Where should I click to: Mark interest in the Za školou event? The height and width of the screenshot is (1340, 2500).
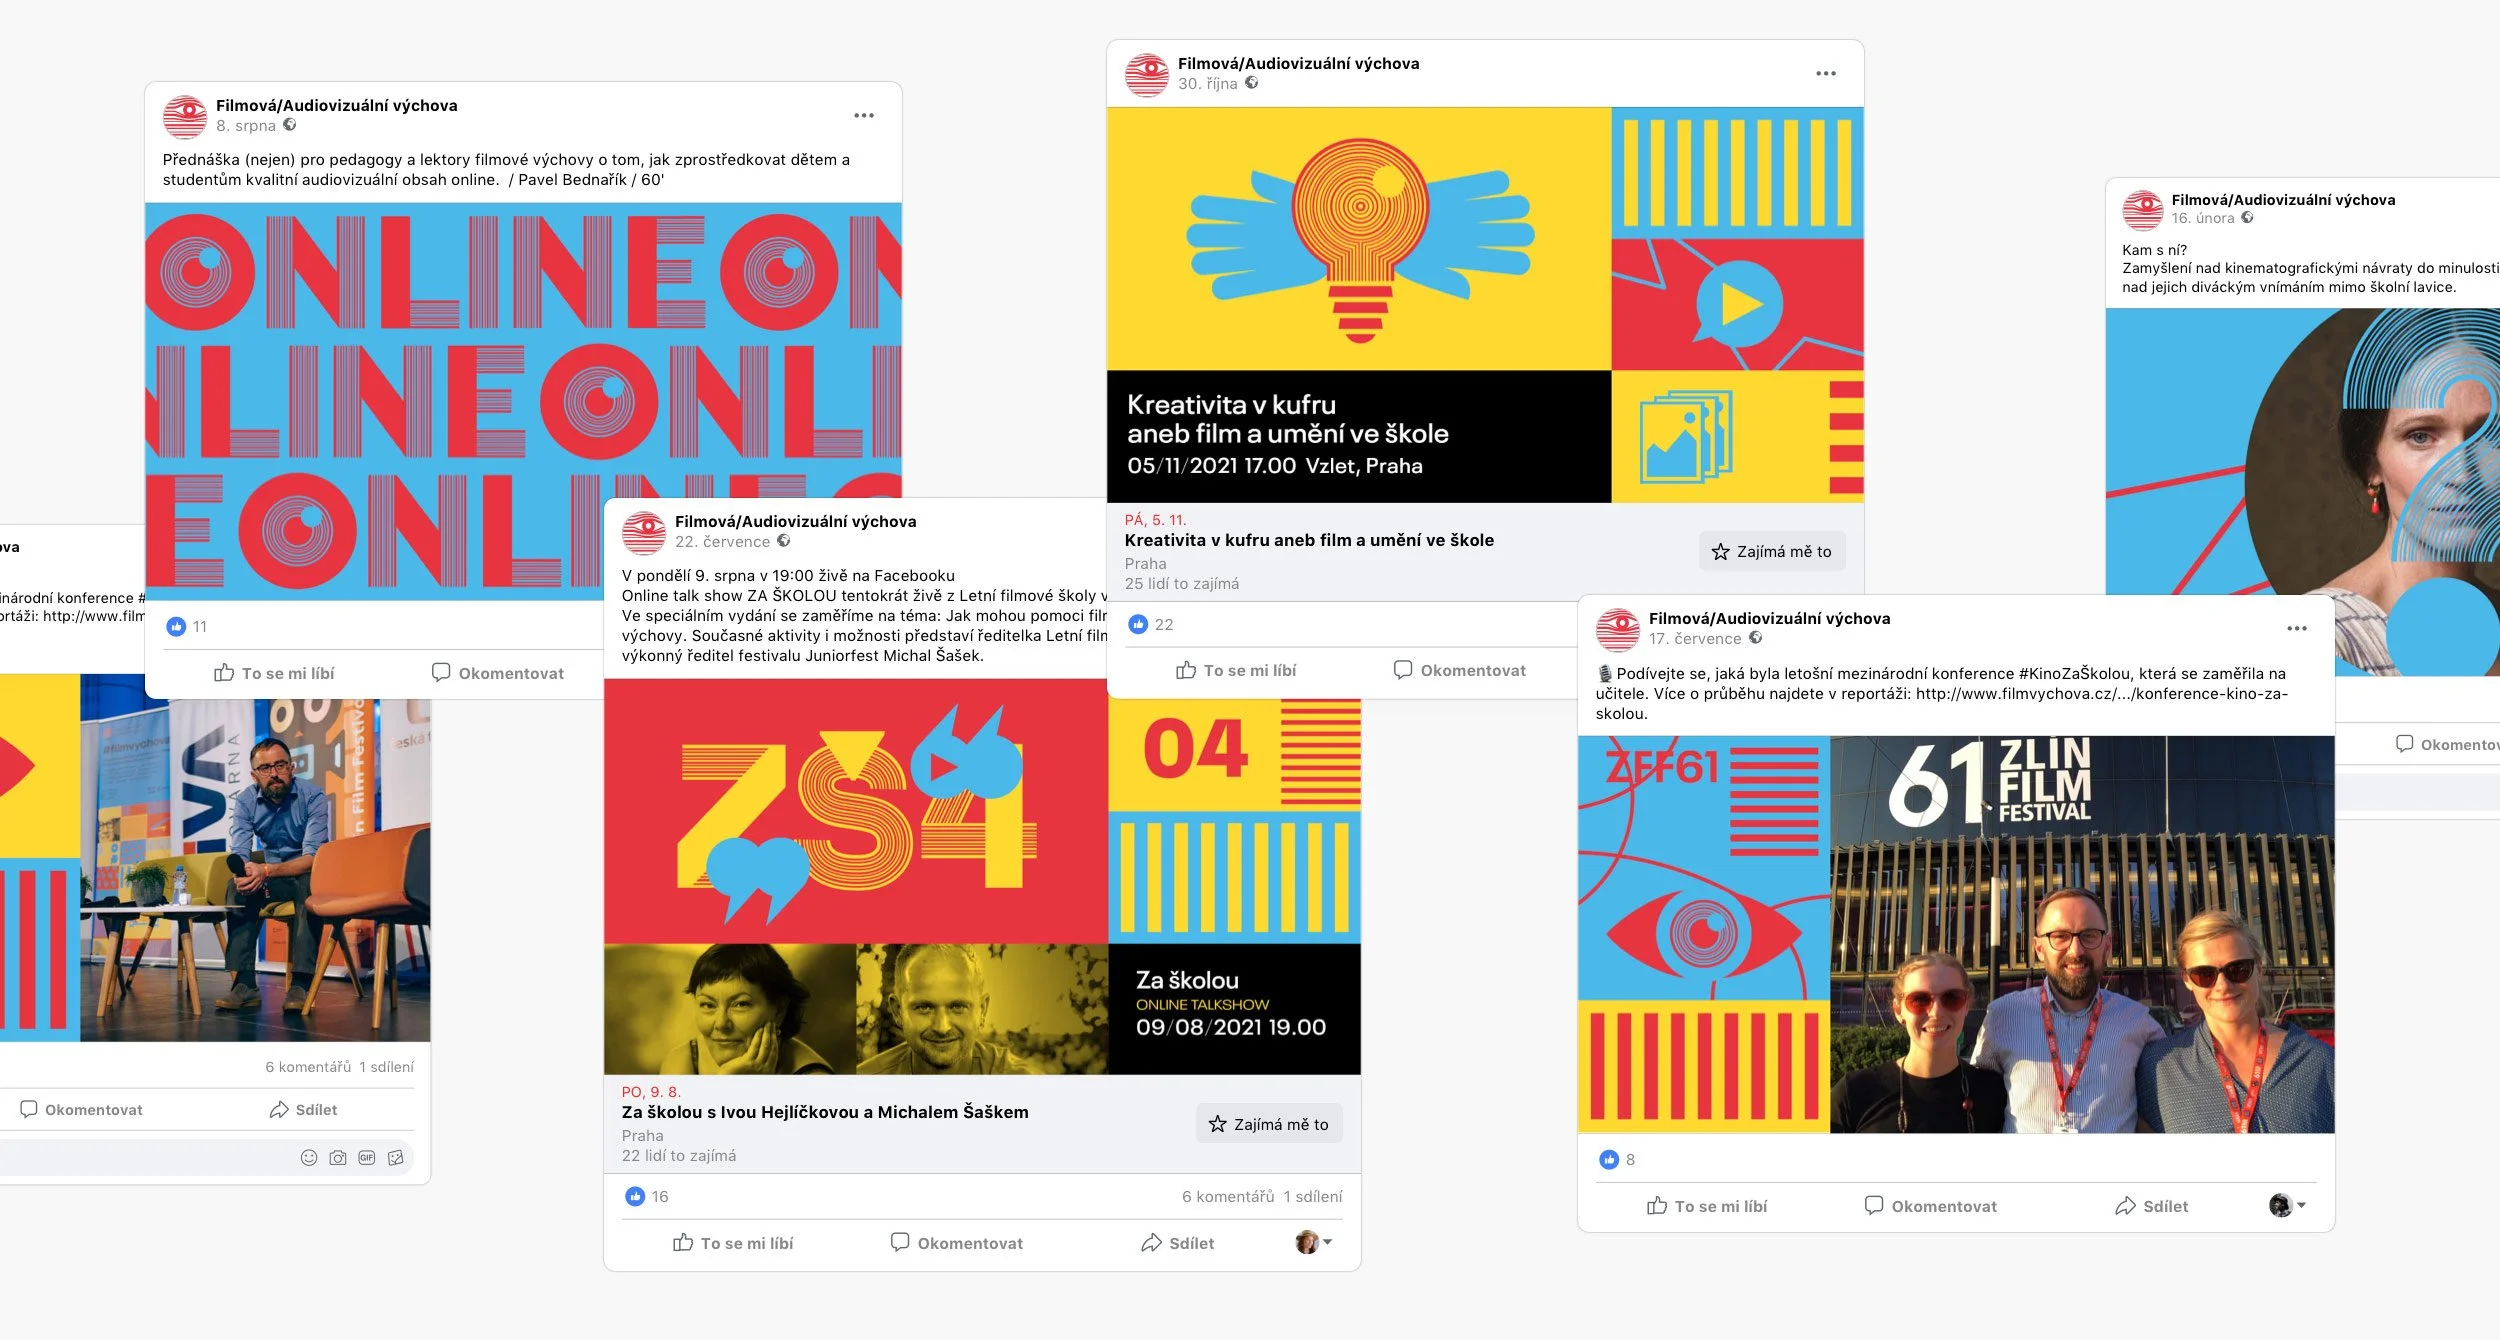(1269, 1124)
